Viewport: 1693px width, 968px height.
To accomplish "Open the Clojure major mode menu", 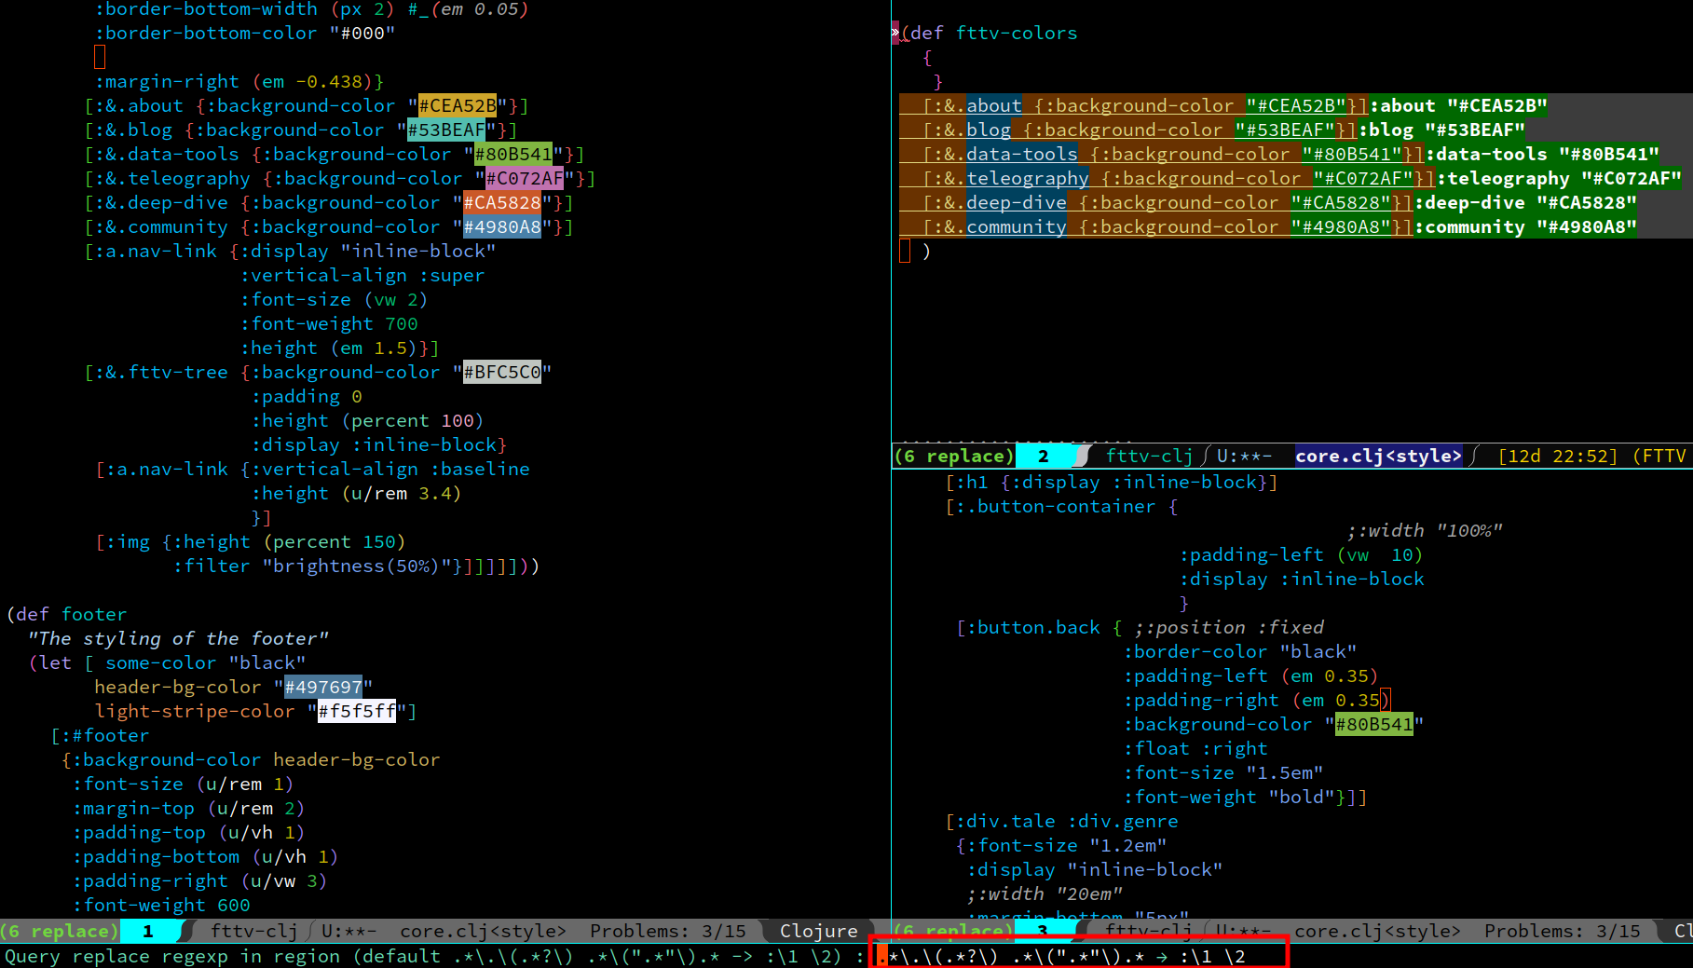I will 818,931.
